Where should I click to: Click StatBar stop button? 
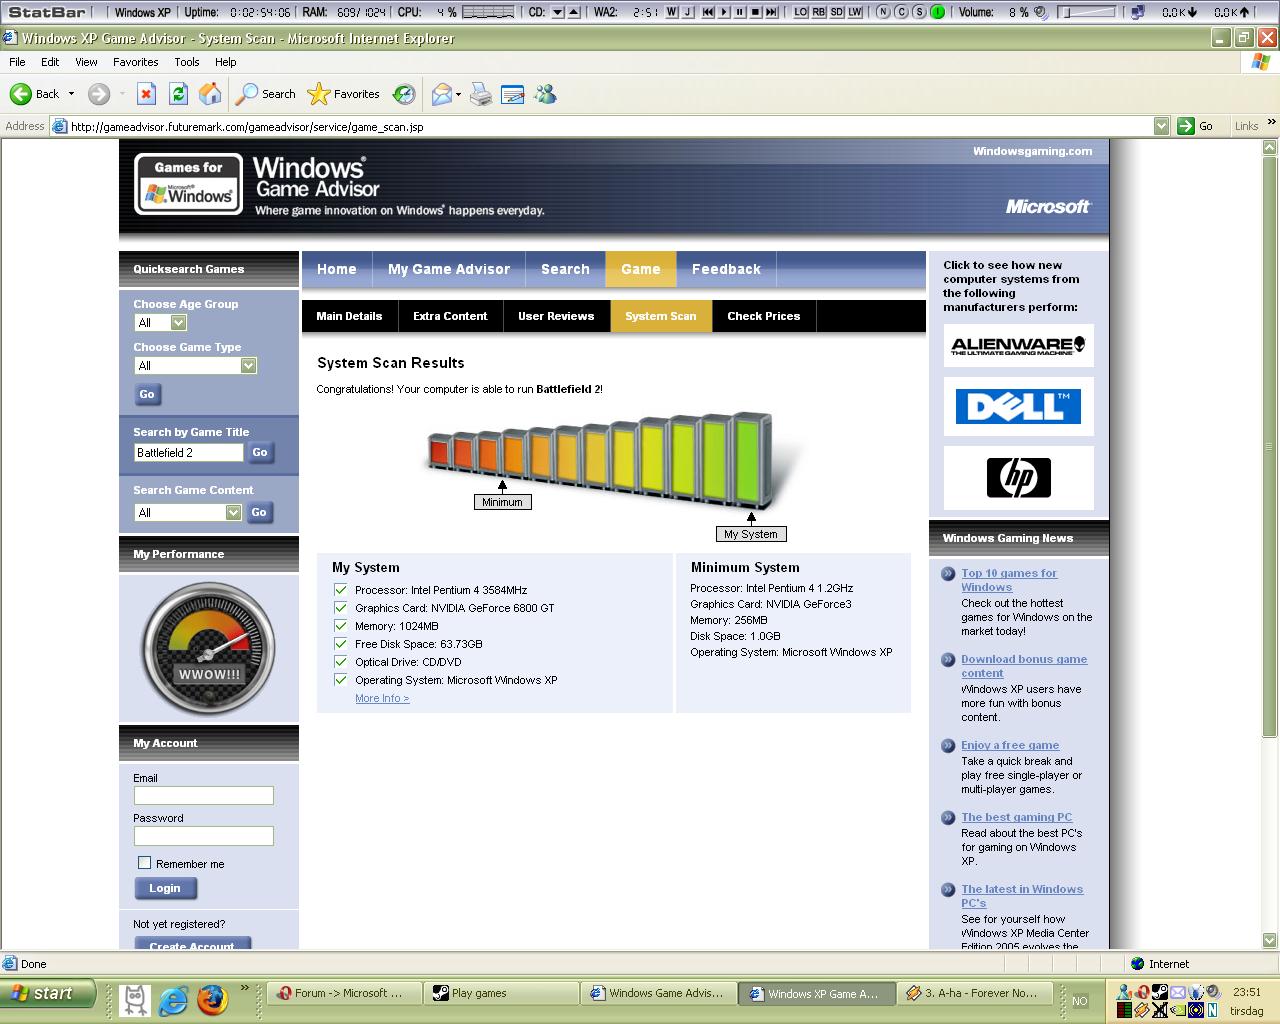click(x=756, y=12)
